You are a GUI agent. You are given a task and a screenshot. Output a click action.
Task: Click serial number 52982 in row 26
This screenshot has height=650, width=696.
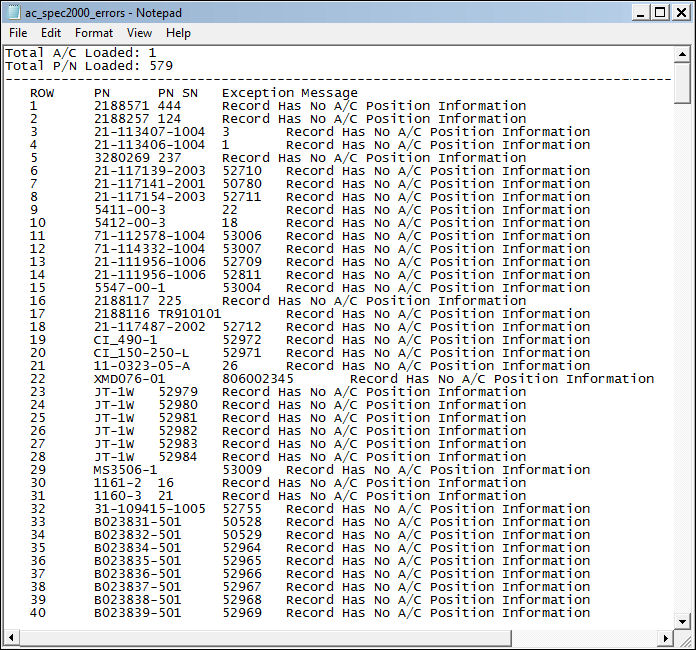click(x=178, y=430)
